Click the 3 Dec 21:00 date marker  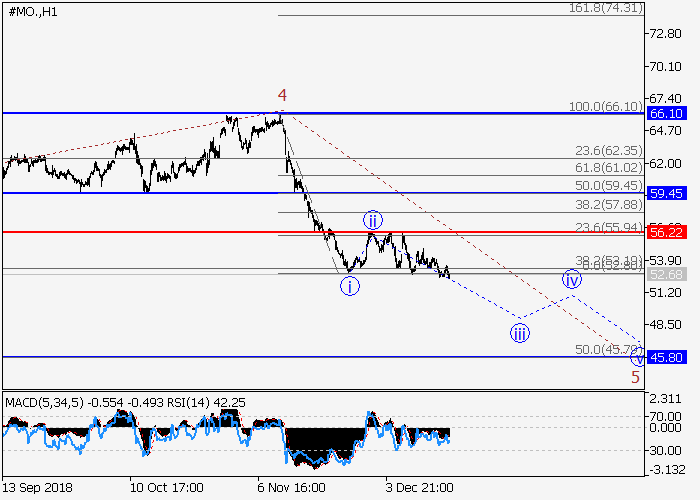point(419,487)
